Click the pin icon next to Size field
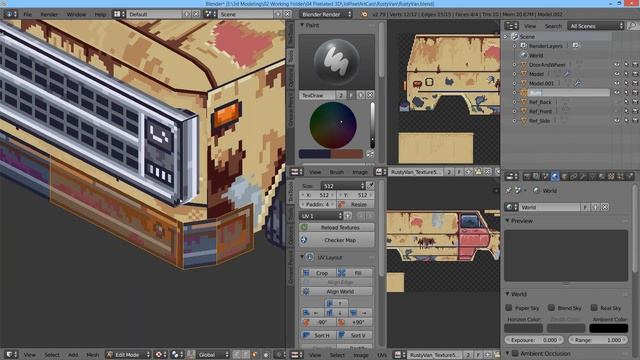This screenshot has height=360, width=640. pos(370,186)
